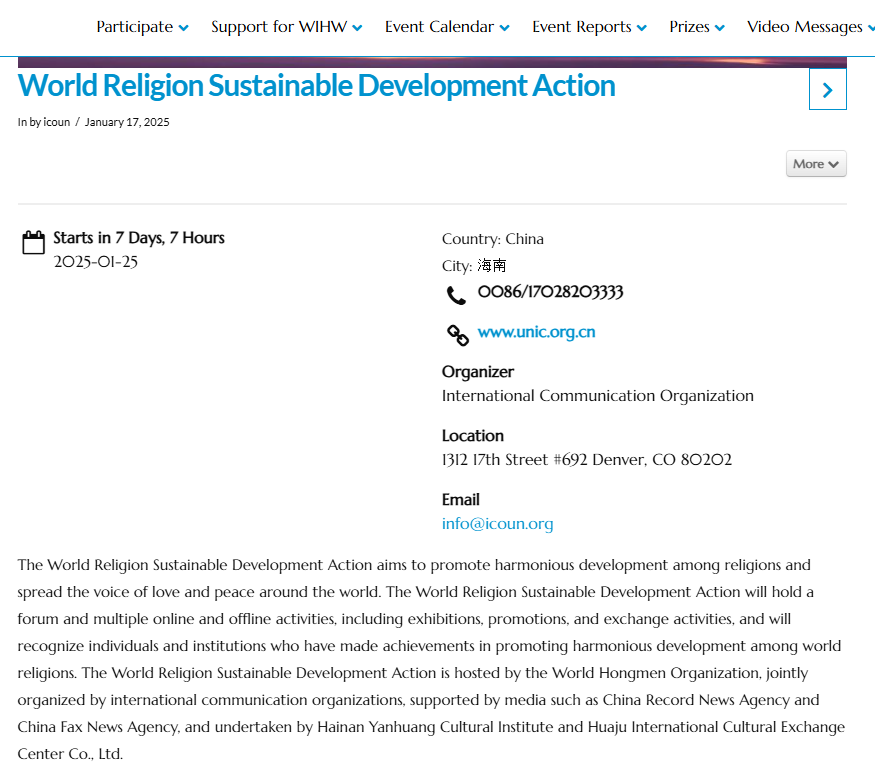The width and height of the screenshot is (875, 766).
Task: Open the www.unic.org.cn website link
Action: tap(536, 332)
